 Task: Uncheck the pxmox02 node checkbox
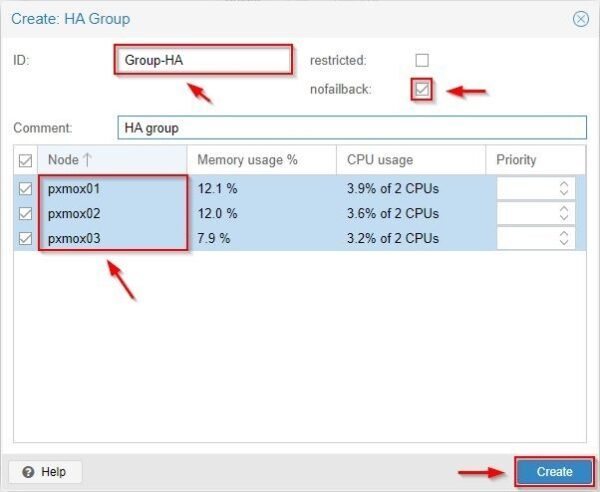tap(26, 213)
